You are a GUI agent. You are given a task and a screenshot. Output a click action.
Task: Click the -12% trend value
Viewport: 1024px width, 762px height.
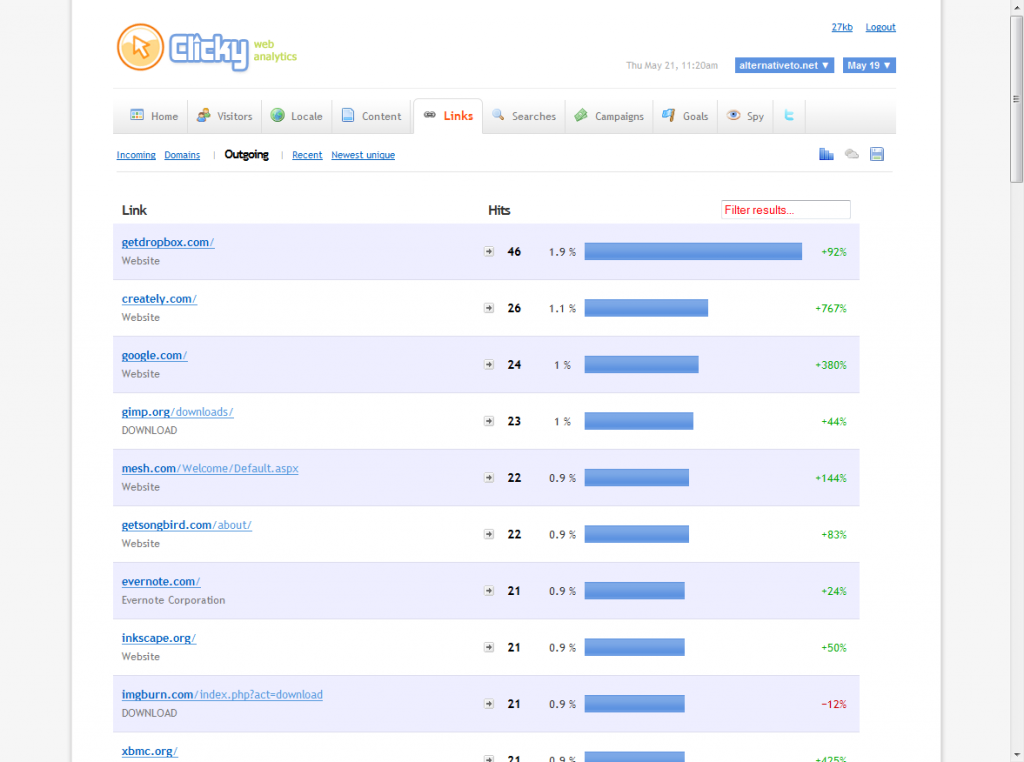click(834, 705)
